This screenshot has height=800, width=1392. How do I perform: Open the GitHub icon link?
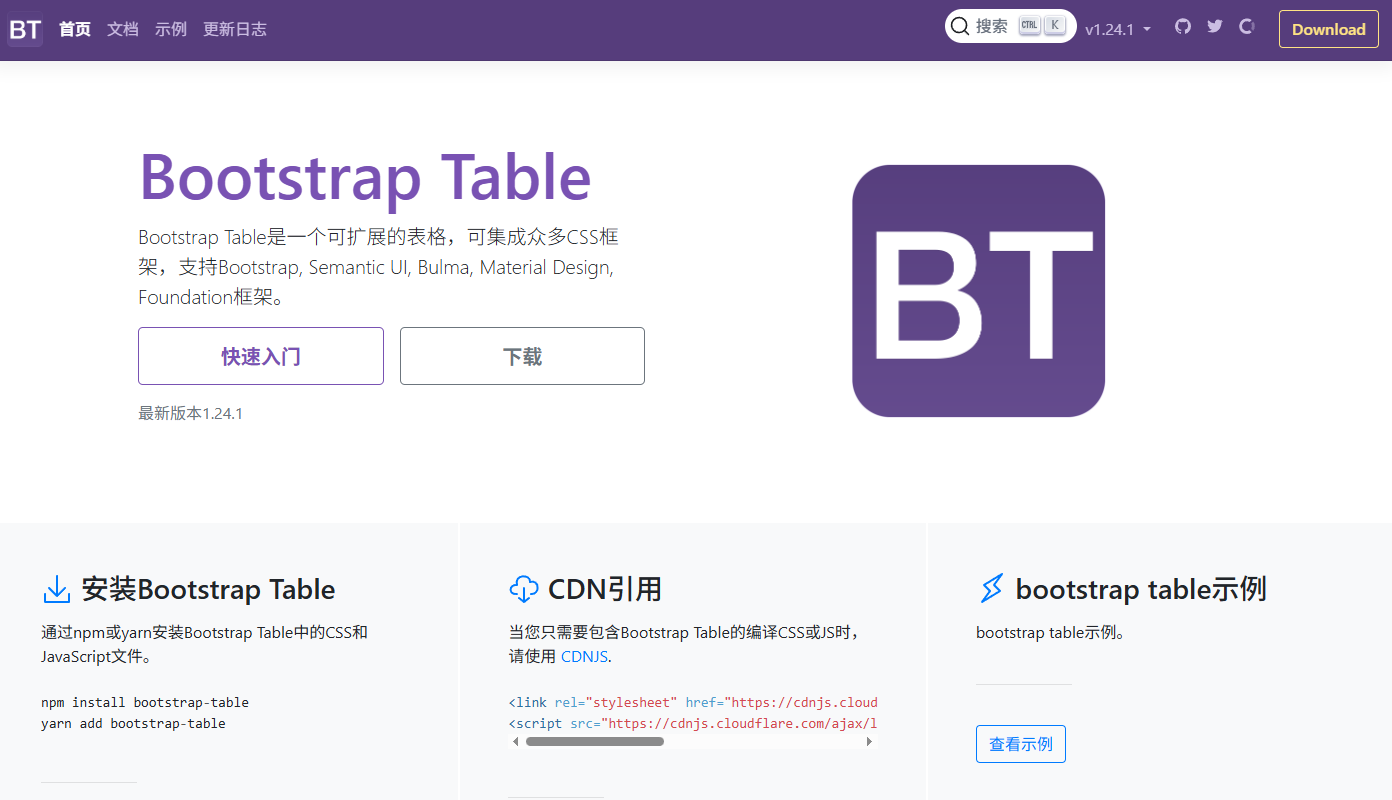[x=1183, y=27]
